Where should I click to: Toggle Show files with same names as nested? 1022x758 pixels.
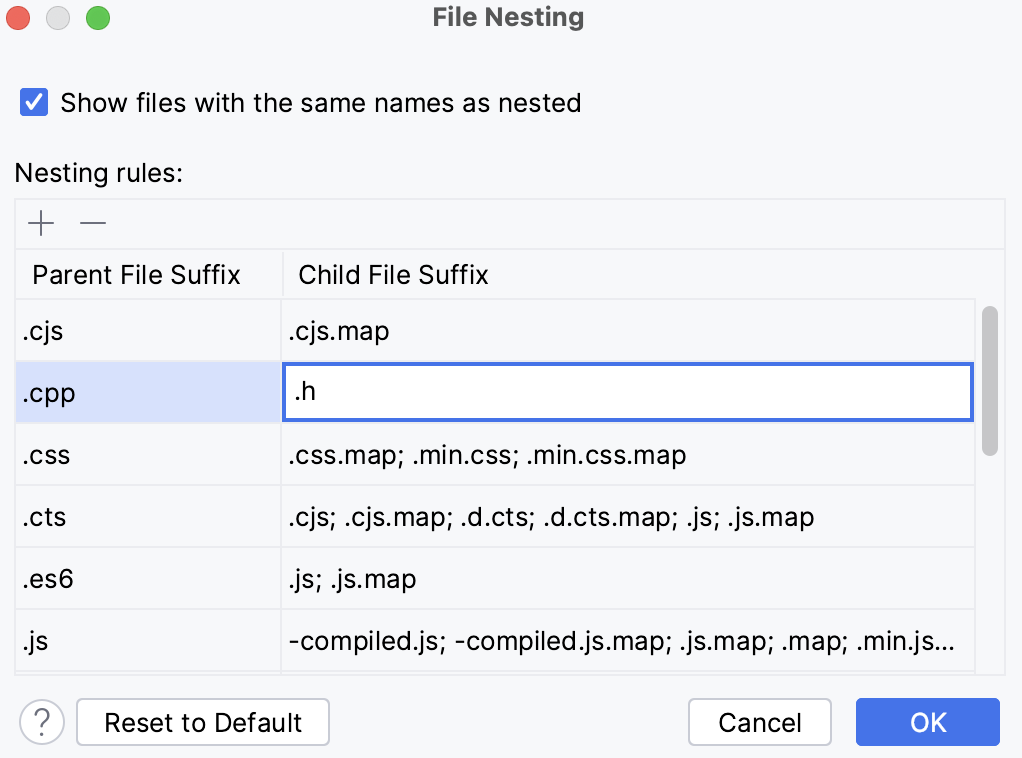coord(33,102)
